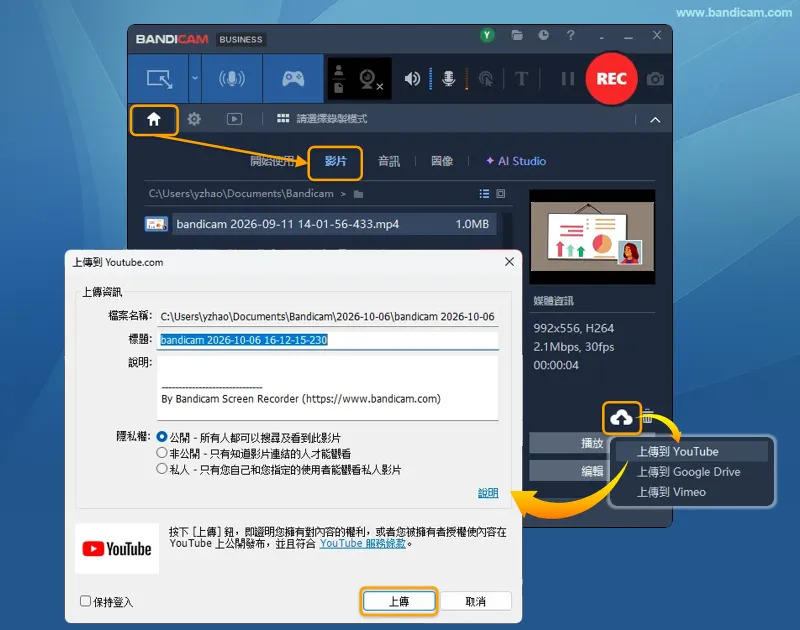Image resolution: width=800 pixels, height=630 pixels.
Task: Open folder icon beside Bandicam path
Action: [x=358, y=194]
